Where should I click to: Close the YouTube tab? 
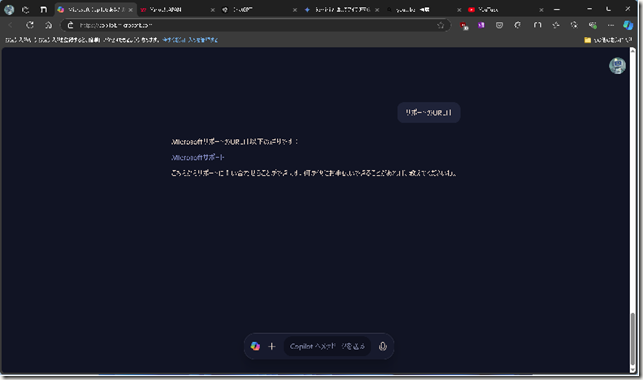pyautogui.click(x=541, y=10)
